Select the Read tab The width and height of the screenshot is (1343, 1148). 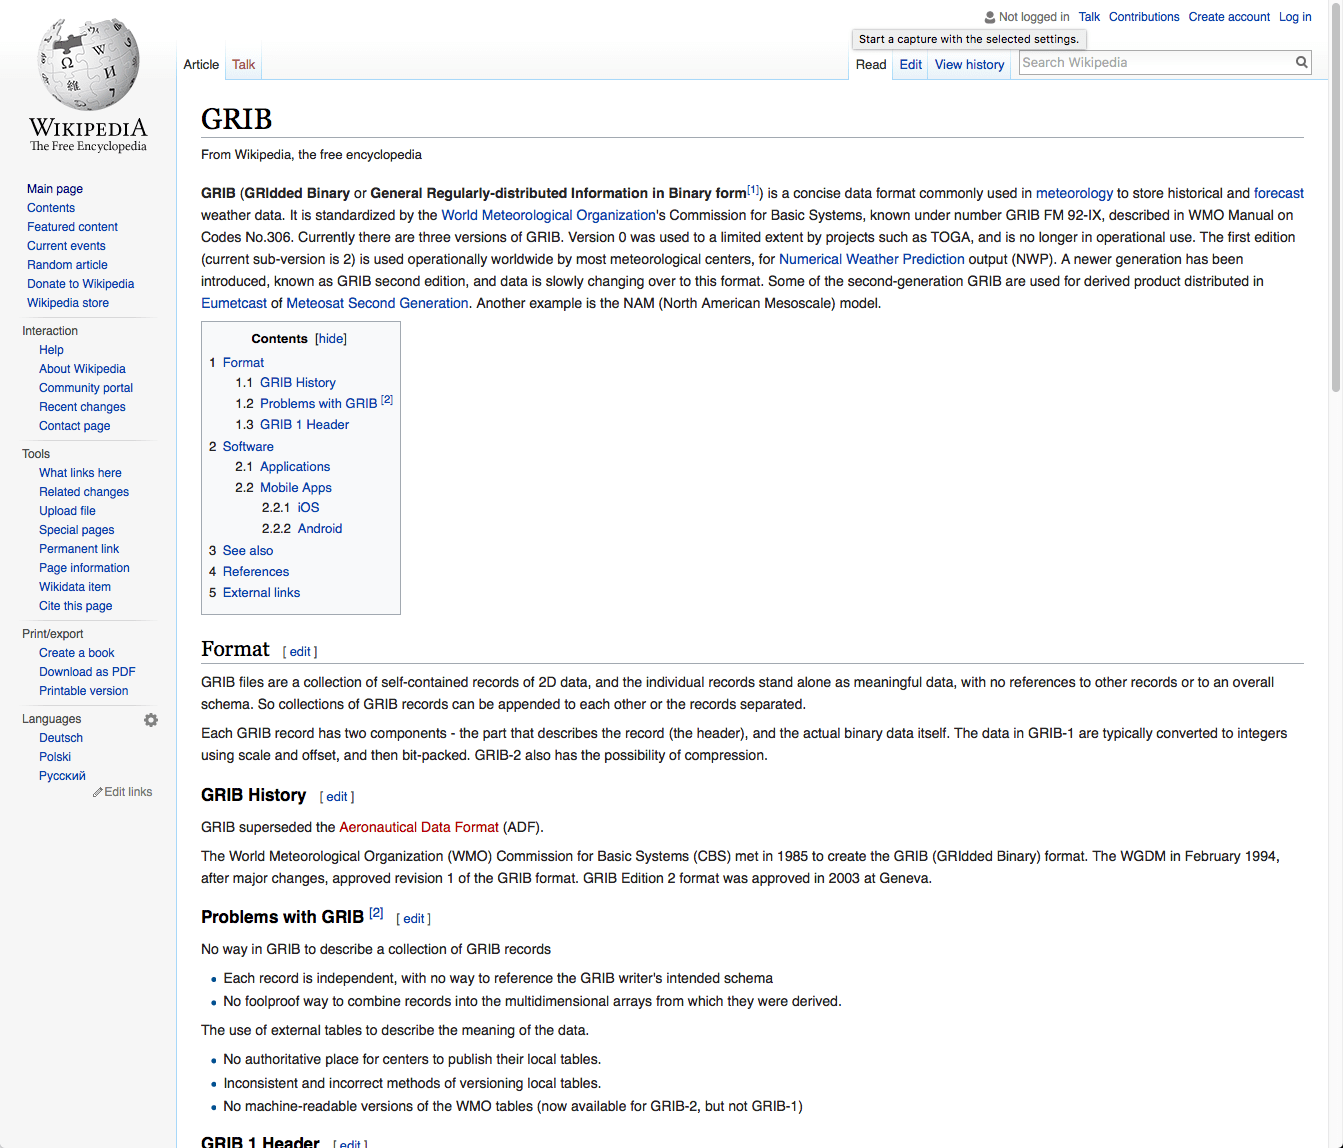pyautogui.click(x=871, y=64)
